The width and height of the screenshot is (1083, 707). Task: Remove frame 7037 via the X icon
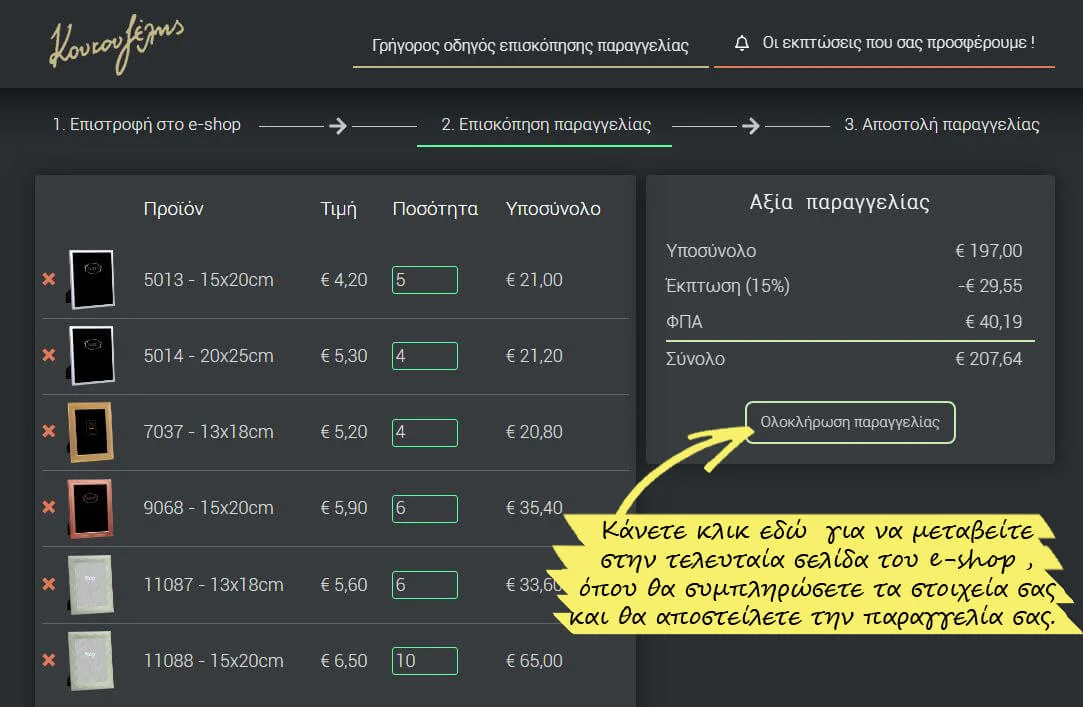point(48,432)
